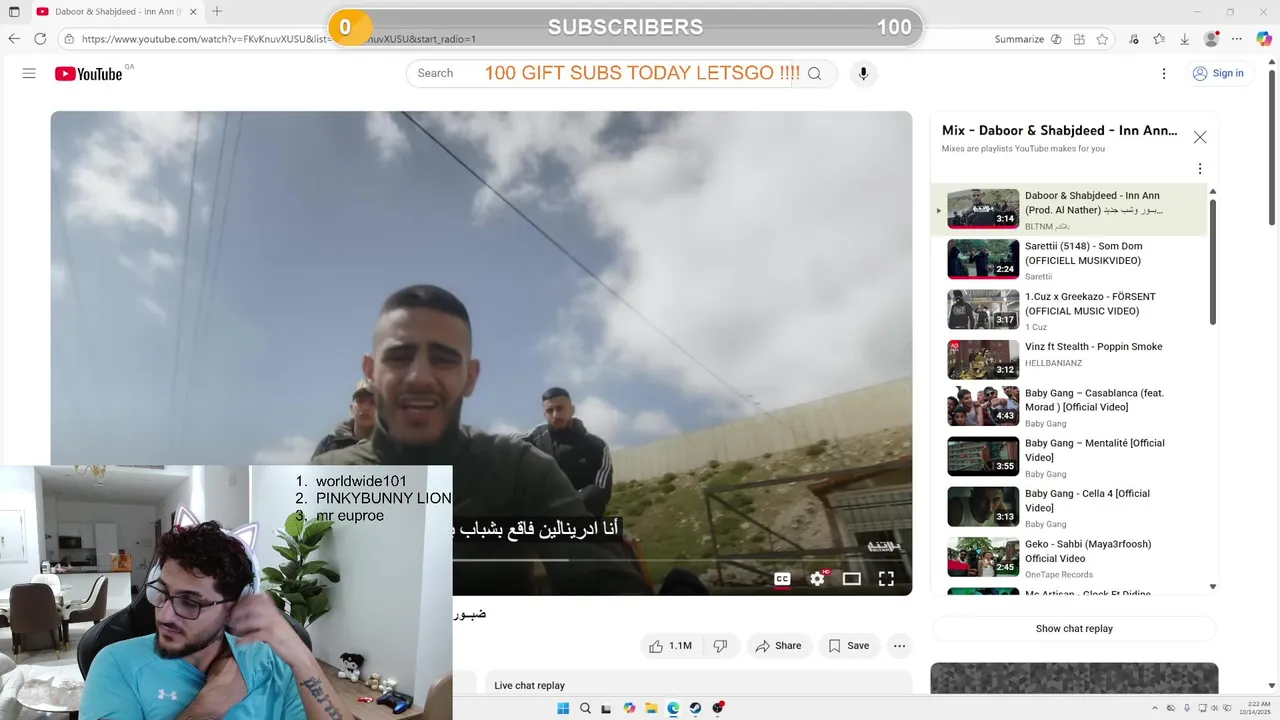Close the Mix playlist panel
Image resolution: width=1280 pixels, height=720 pixels.
pyautogui.click(x=1200, y=137)
